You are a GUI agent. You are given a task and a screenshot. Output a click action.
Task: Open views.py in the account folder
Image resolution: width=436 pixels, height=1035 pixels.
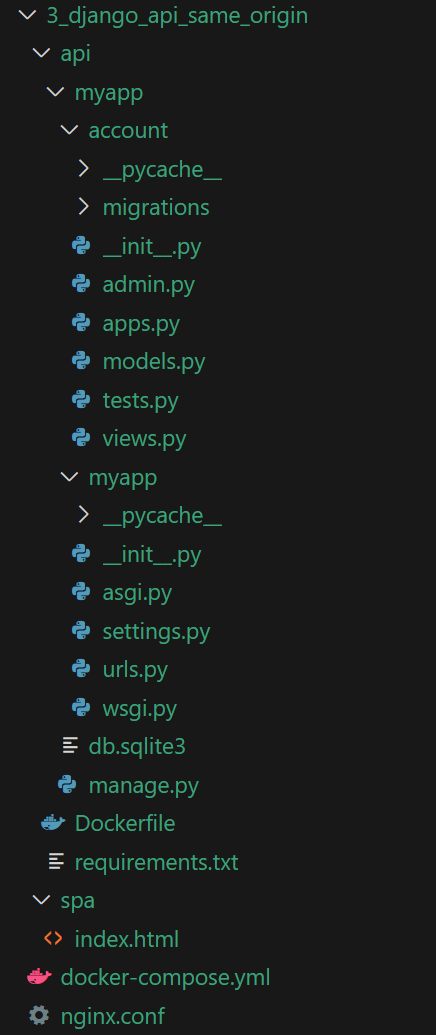144,439
